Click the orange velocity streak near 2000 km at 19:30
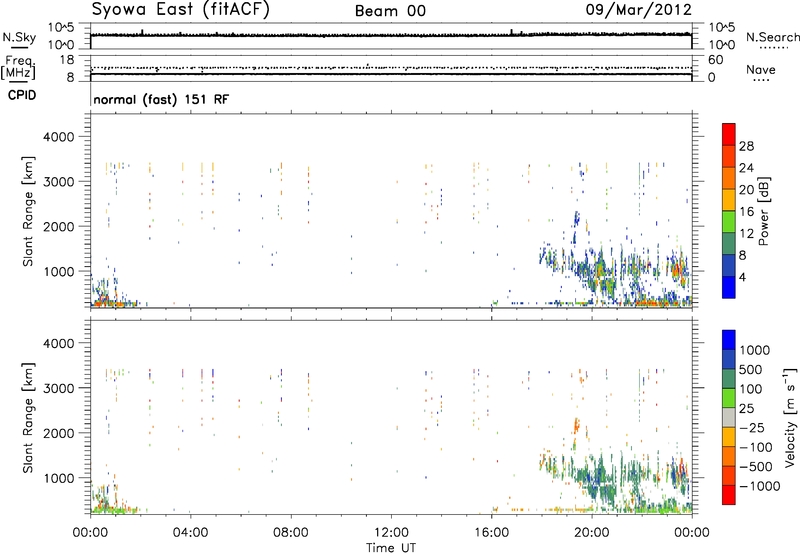The image size is (800, 554). (x=577, y=426)
